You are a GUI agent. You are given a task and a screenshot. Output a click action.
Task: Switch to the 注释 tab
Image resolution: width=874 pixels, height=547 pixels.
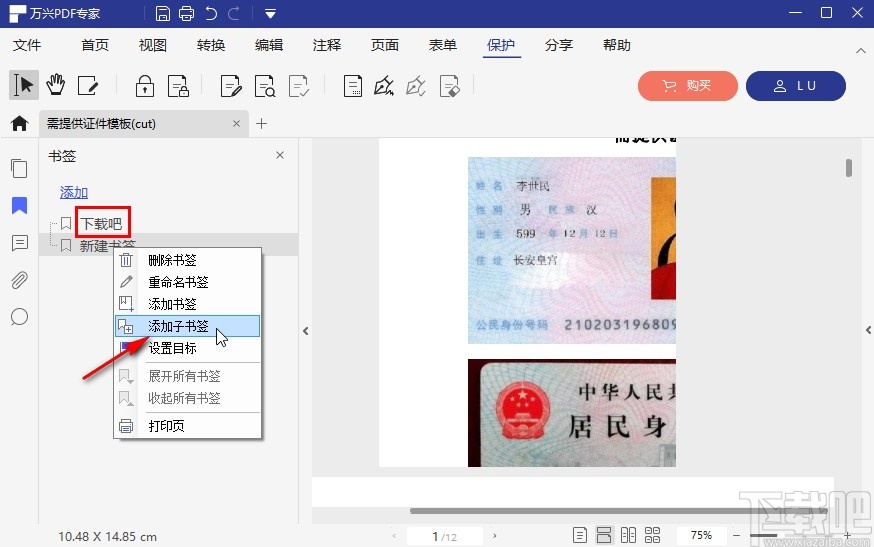327,45
